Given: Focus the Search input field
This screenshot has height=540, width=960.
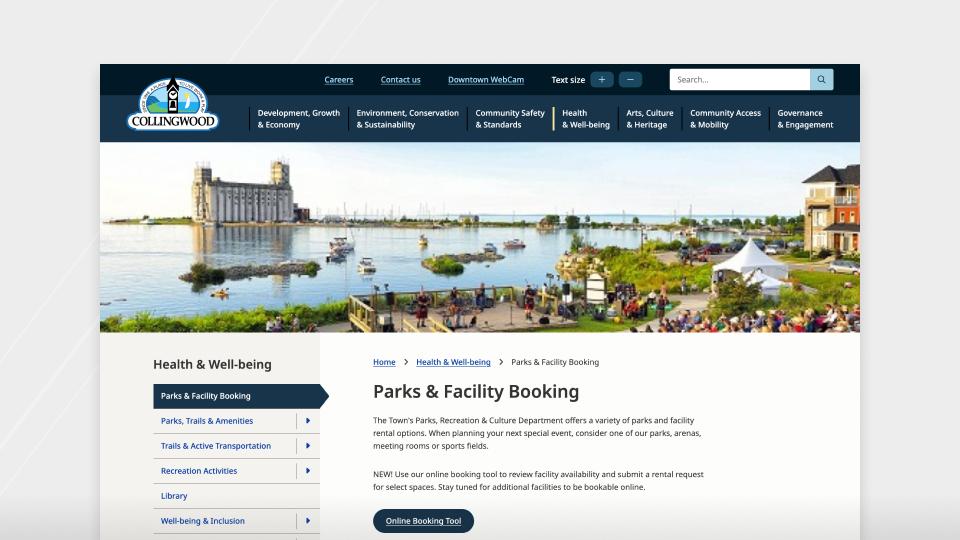Looking at the screenshot, I should click(739, 80).
